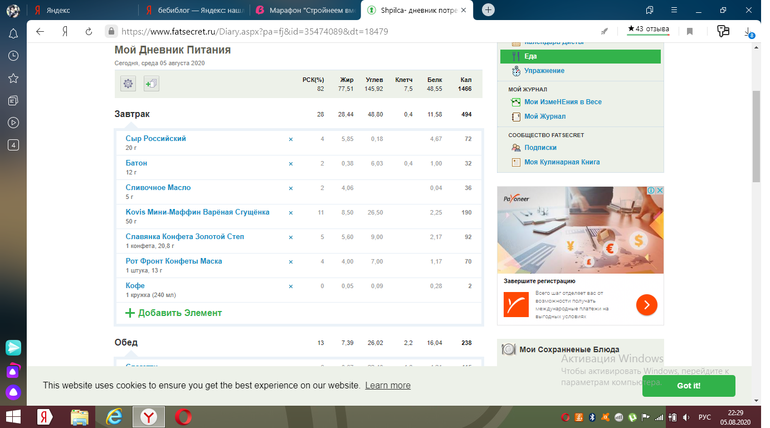Open favorites star icon in sidebar
Image resolution: width=770 pixels, height=428 pixels.
point(13,79)
